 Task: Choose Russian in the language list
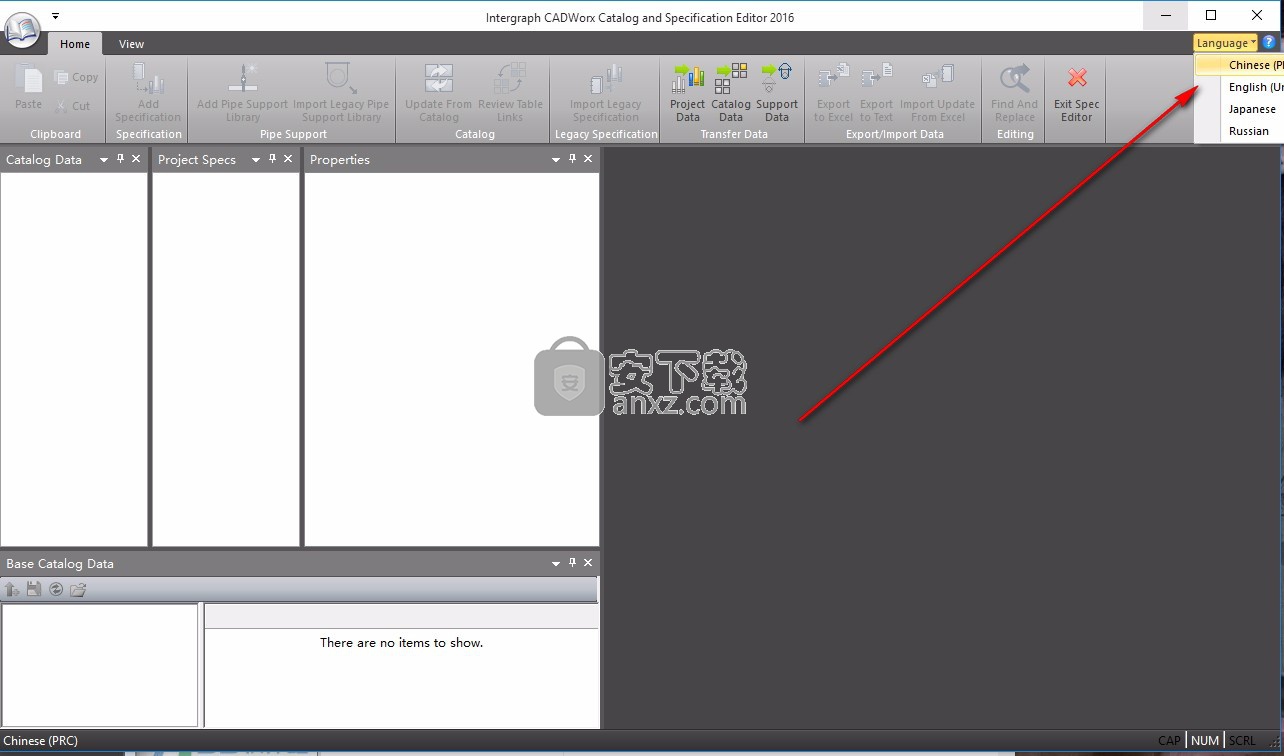click(x=1249, y=131)
